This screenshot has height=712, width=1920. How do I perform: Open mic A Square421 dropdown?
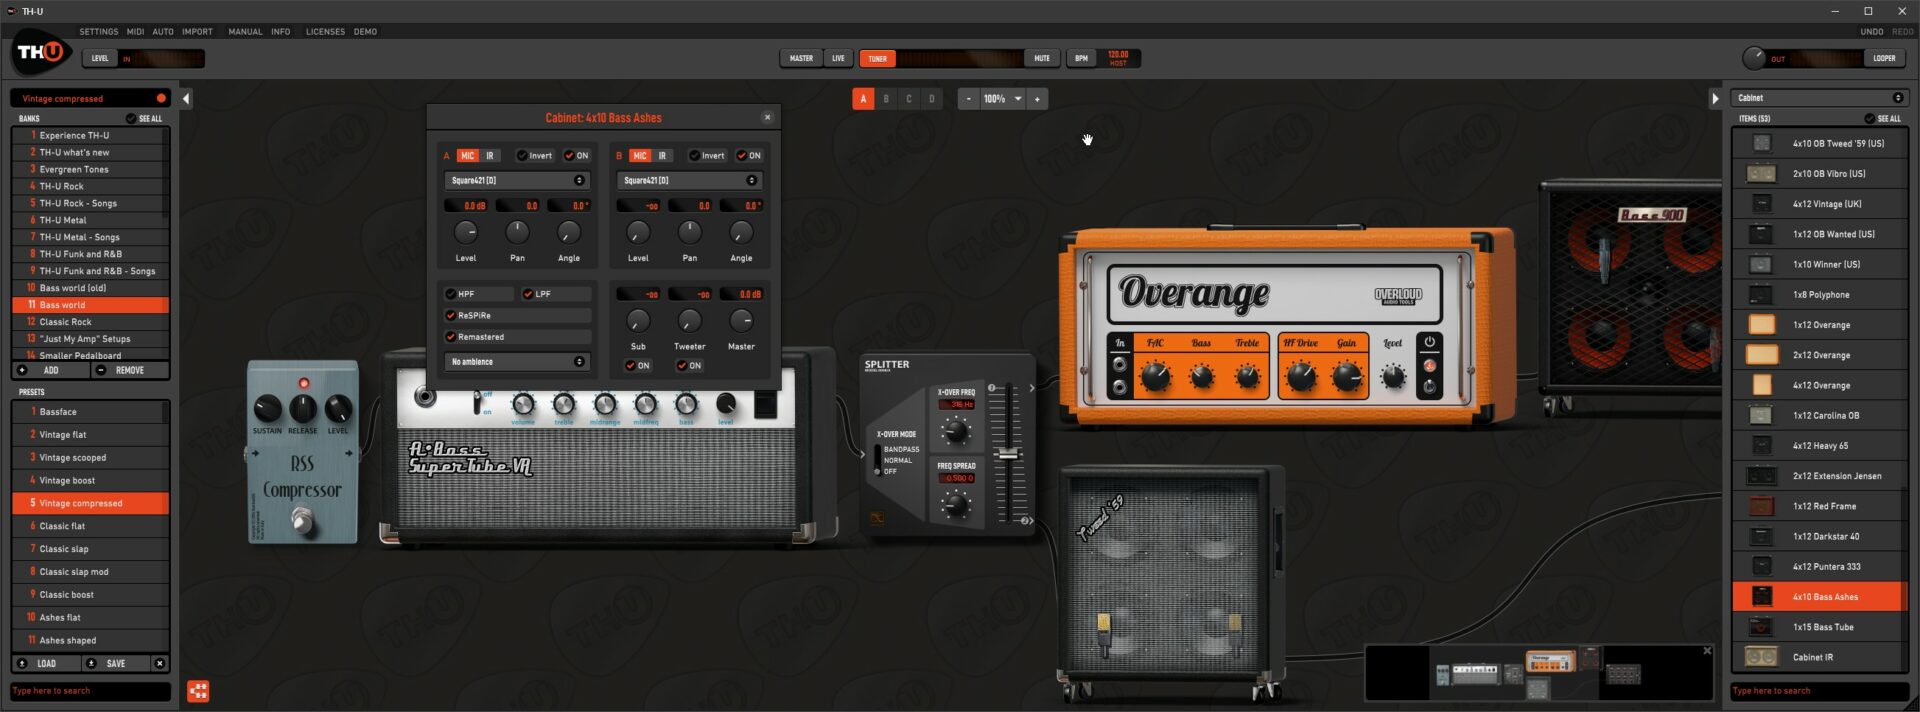click(x=517, y=180)
